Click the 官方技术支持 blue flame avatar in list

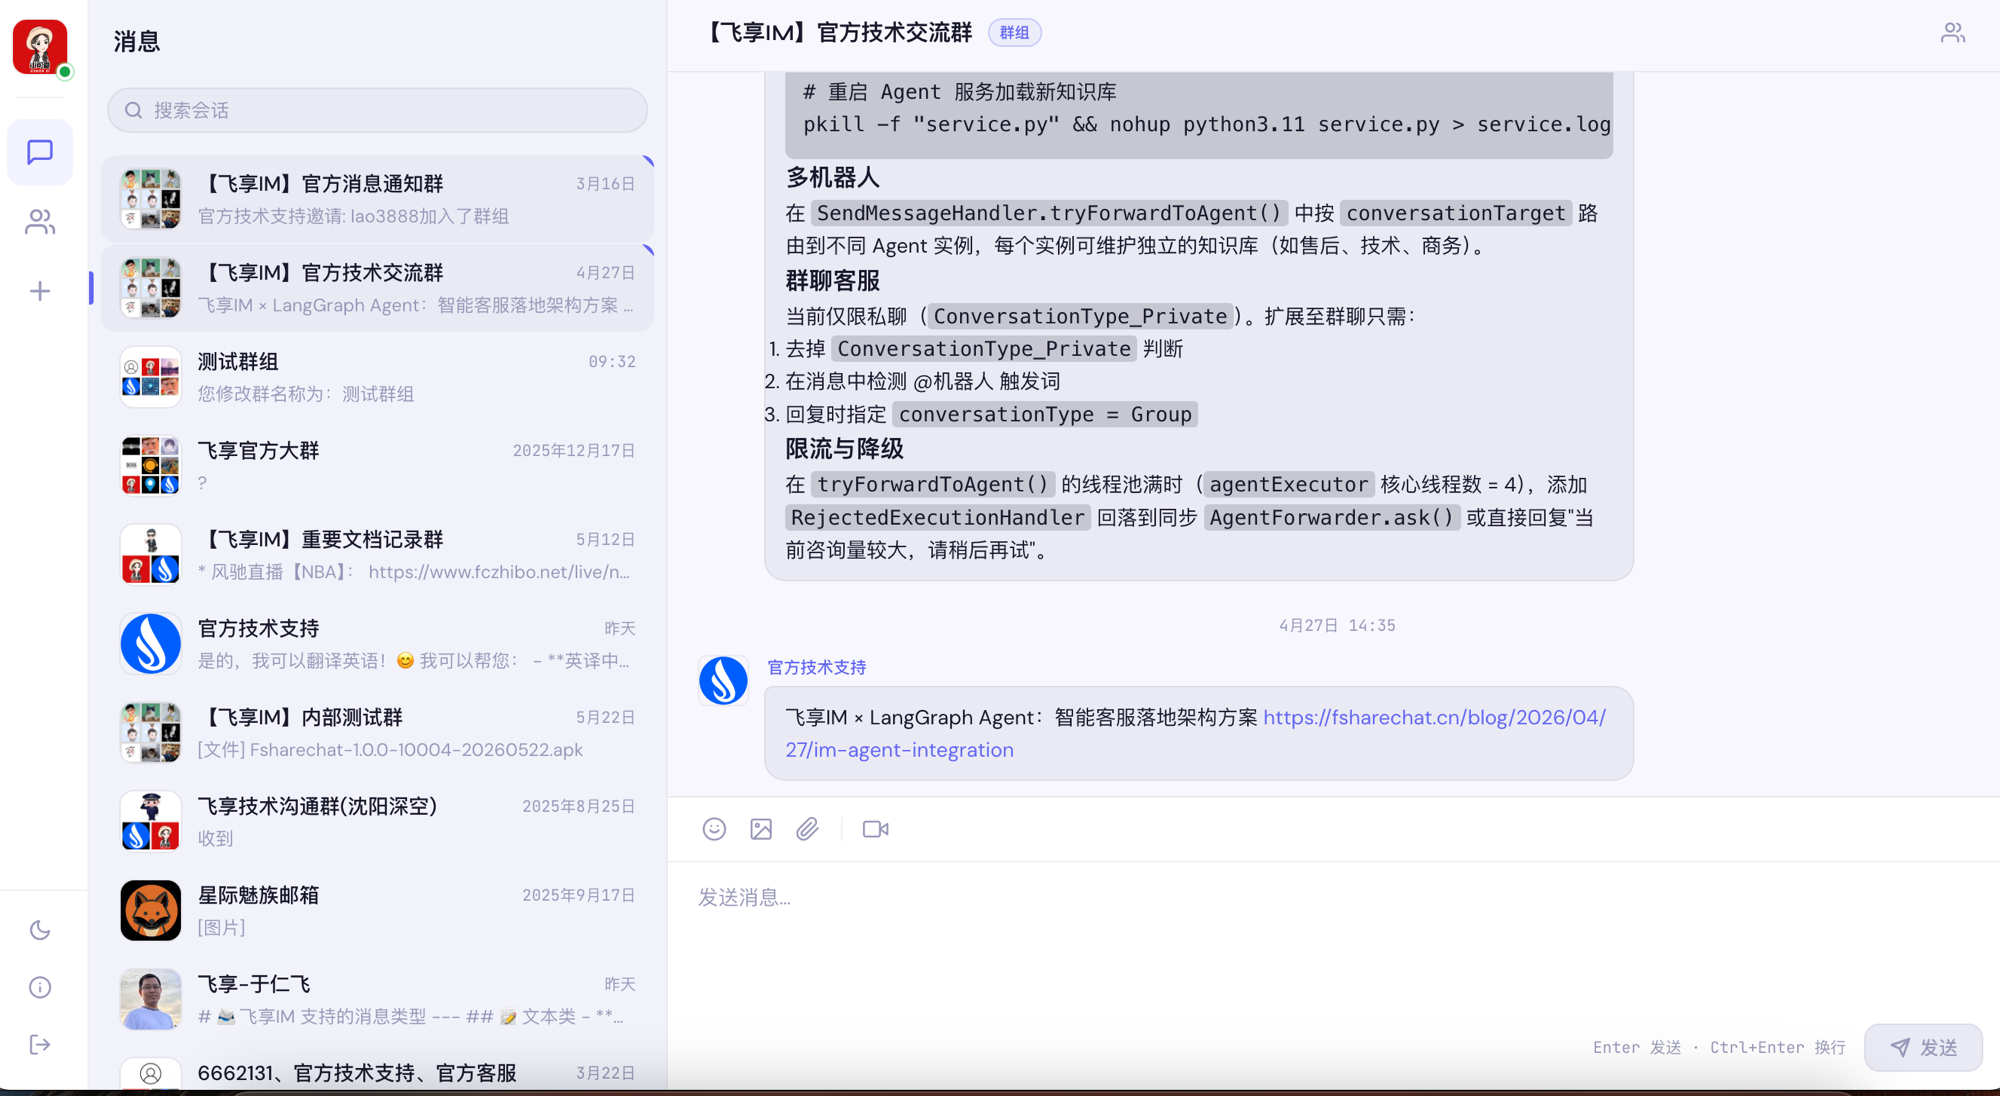coord(150,644)
